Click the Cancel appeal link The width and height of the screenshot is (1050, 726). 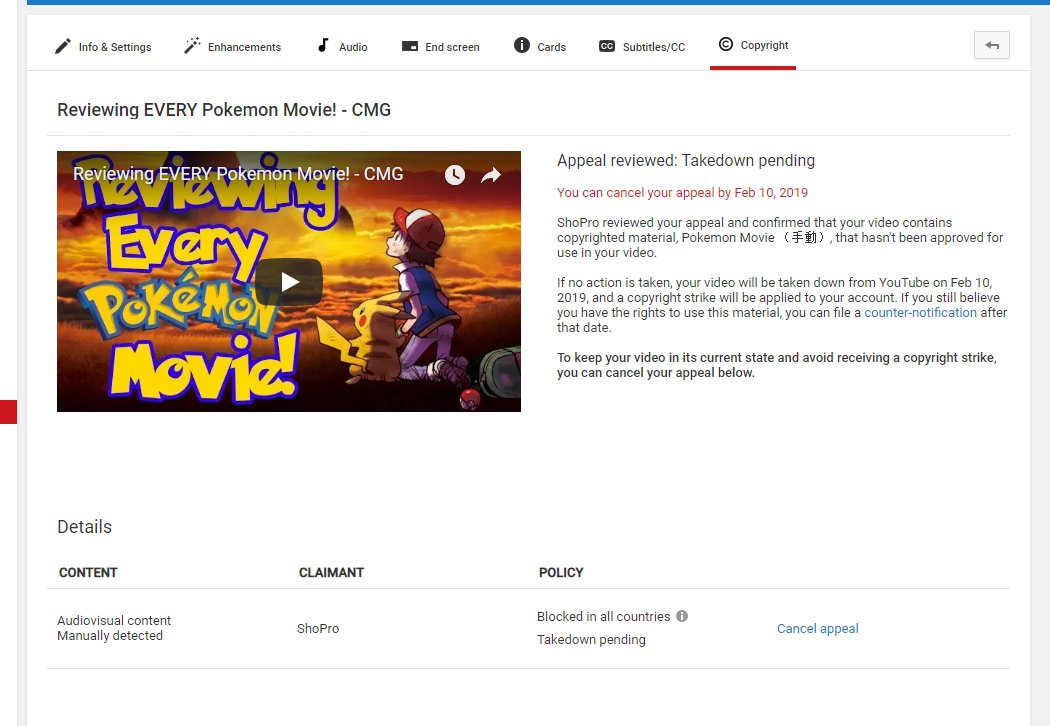(818, 629)
